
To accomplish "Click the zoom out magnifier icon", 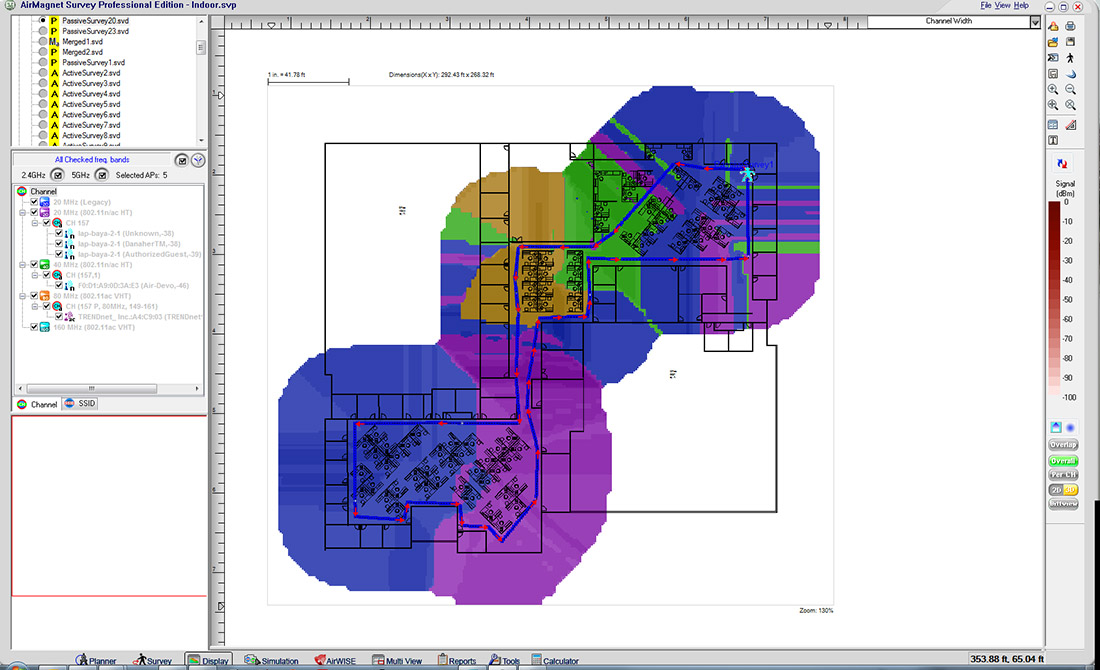I will coord(1071,89).
